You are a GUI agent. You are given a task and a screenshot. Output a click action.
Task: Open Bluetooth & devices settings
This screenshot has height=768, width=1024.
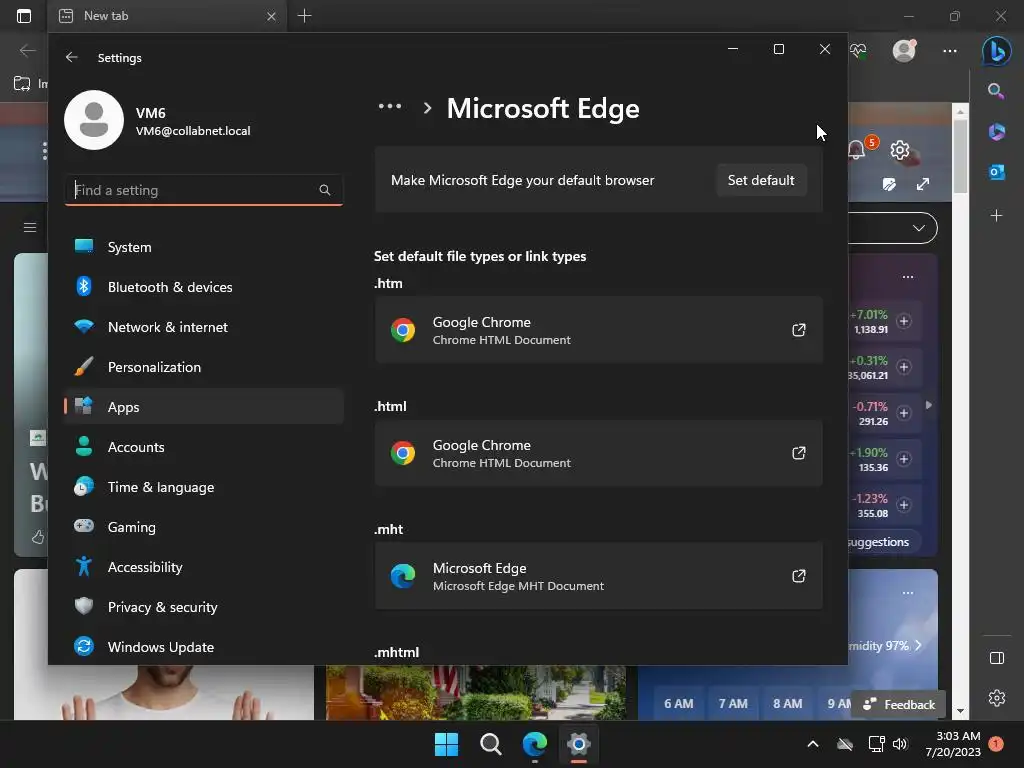(204, 287)
